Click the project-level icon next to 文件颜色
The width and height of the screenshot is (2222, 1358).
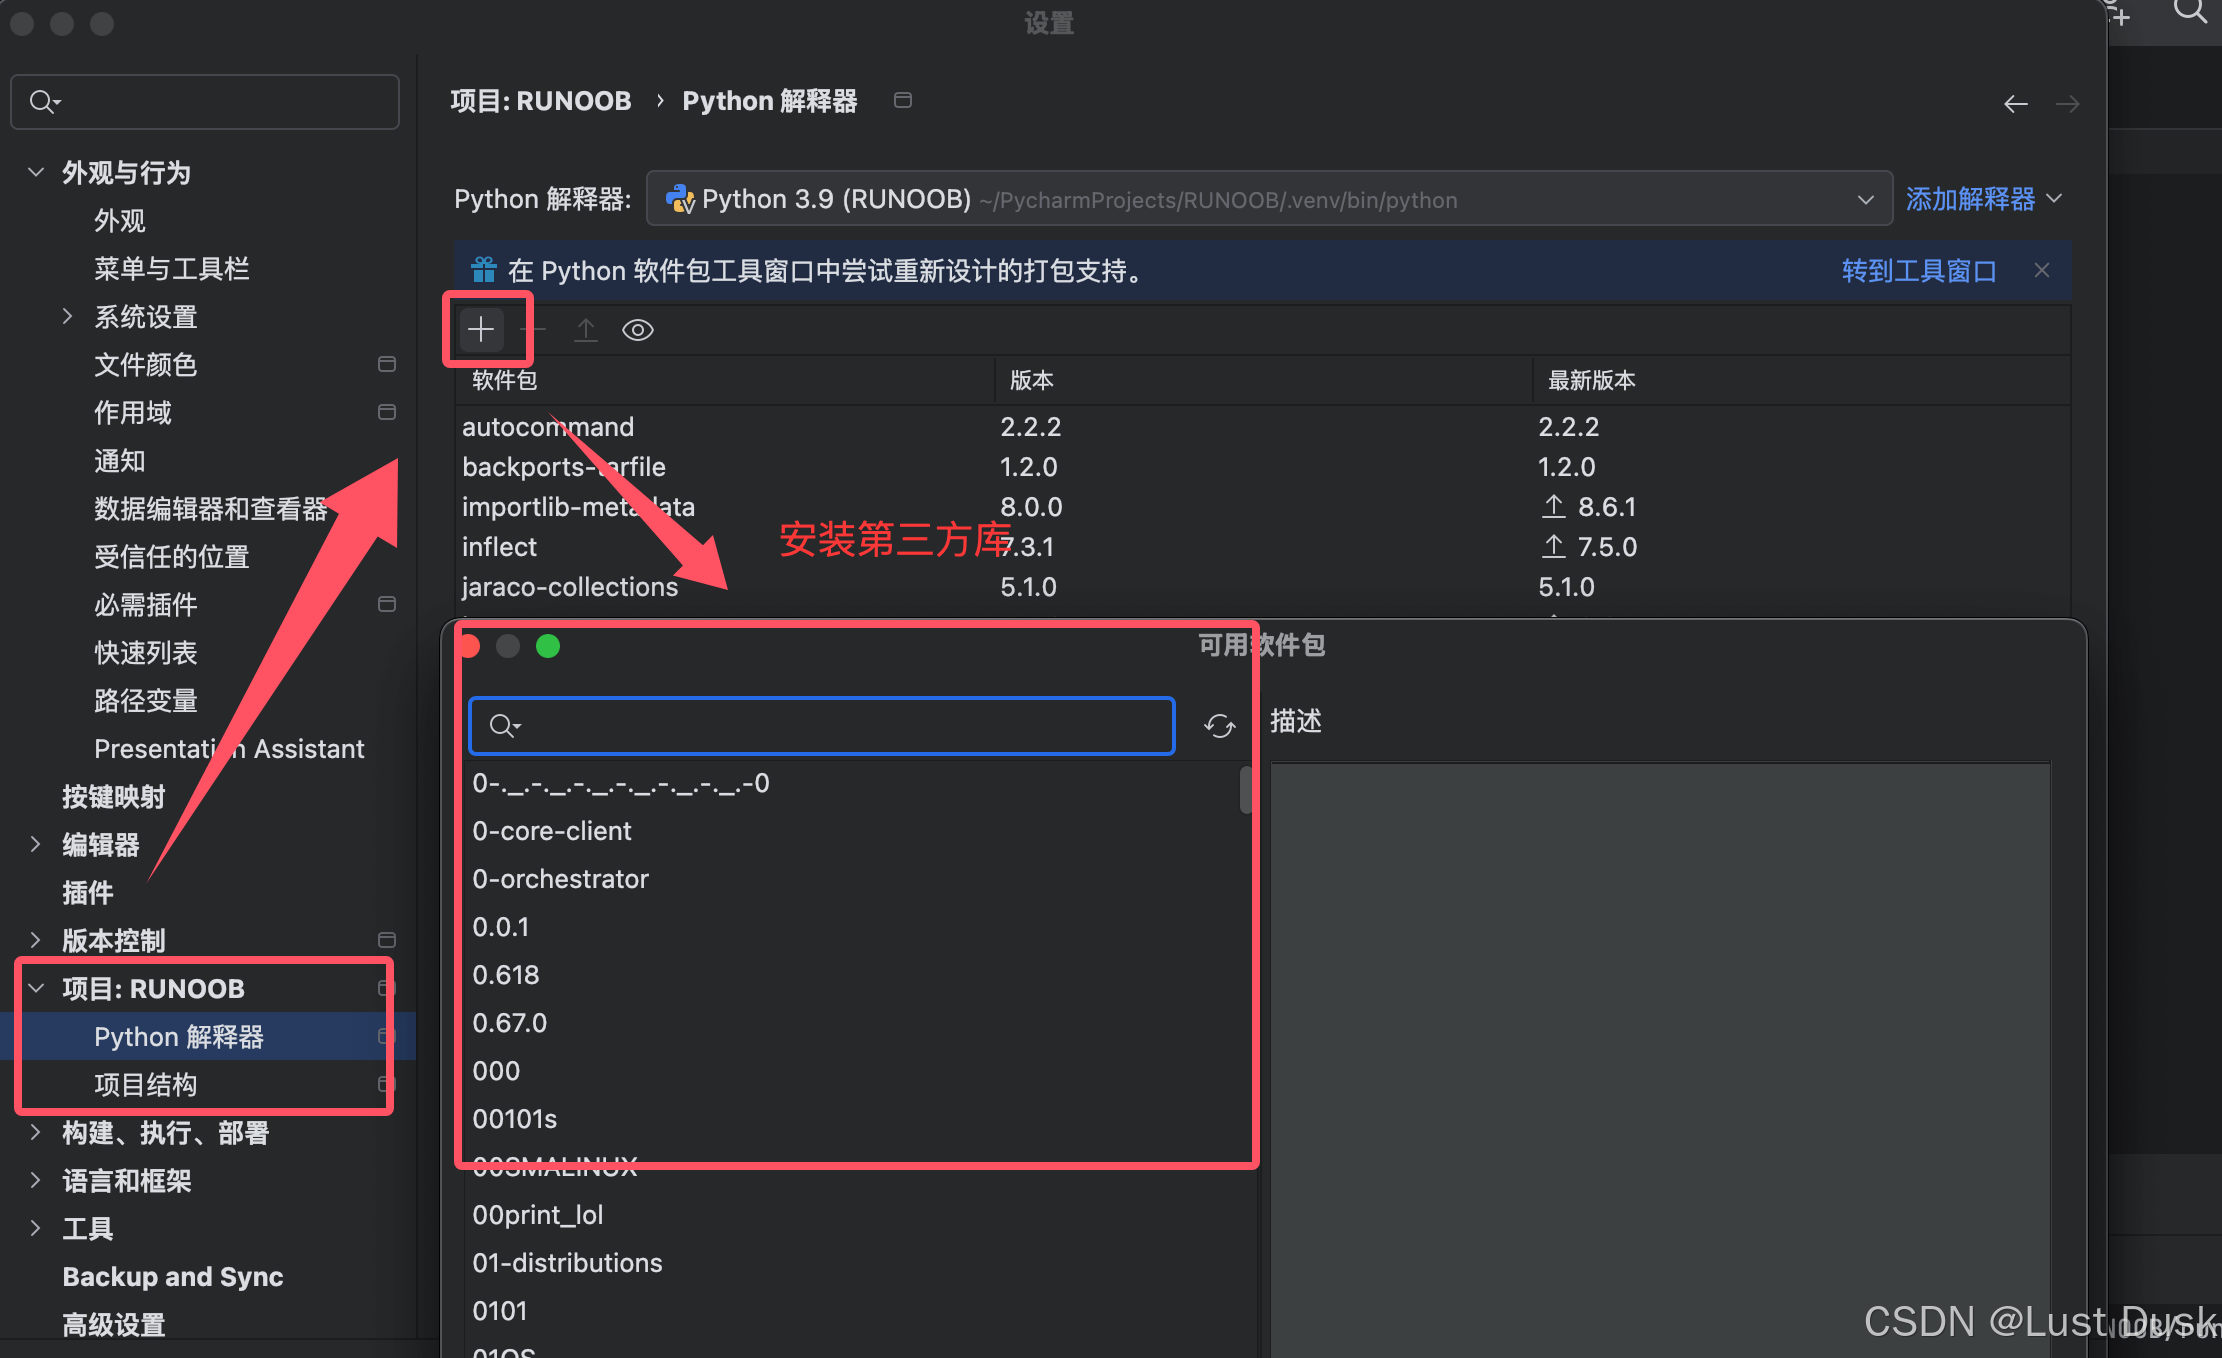point(387,364)
